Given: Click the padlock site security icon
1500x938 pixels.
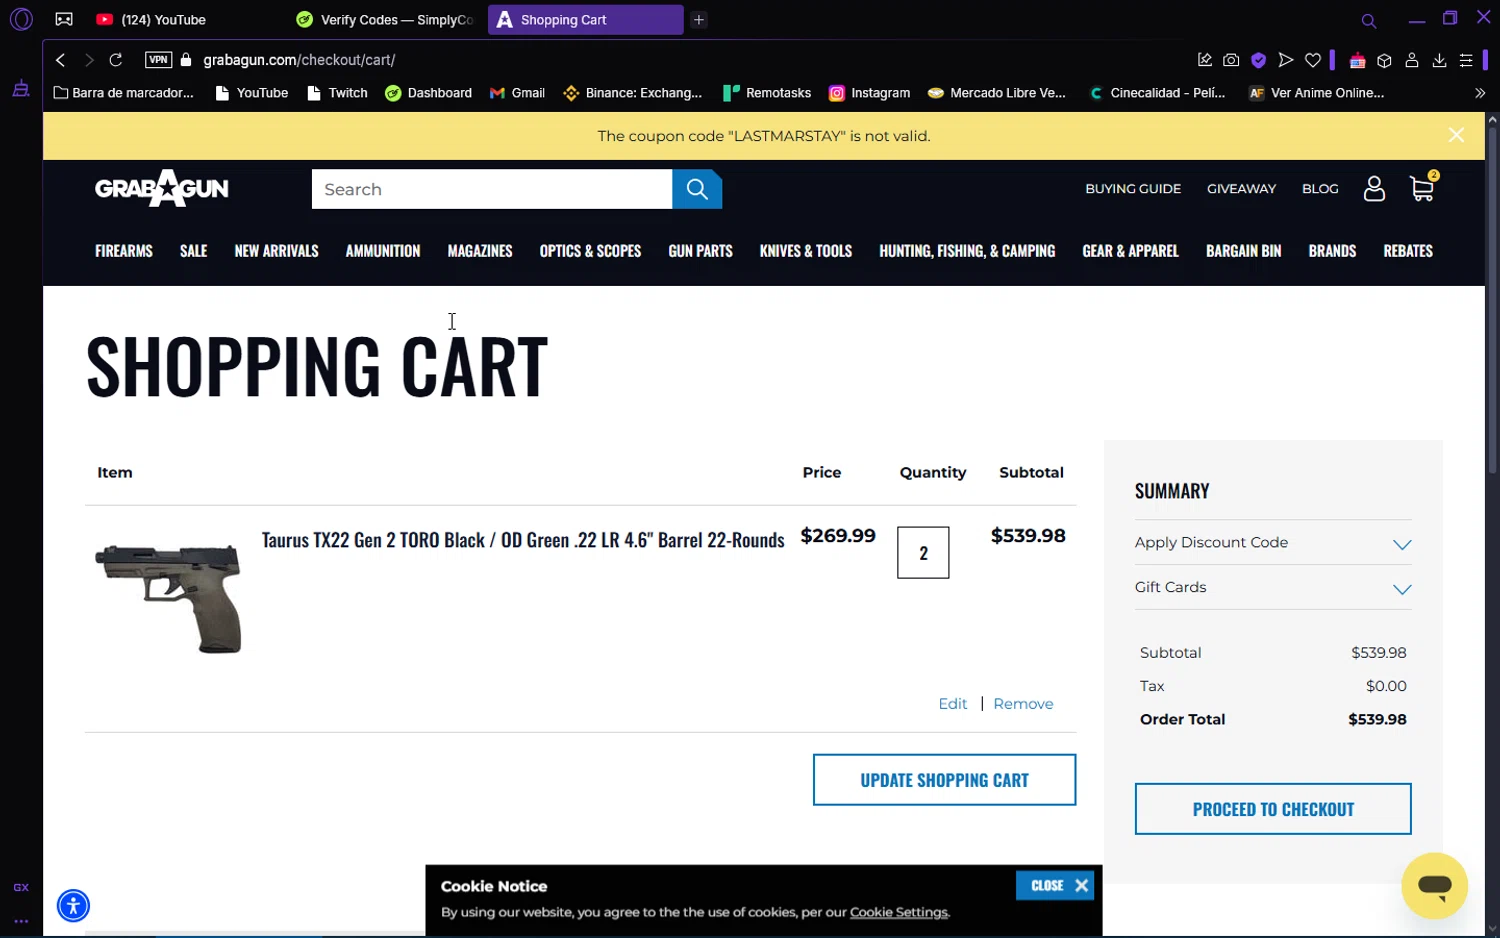Looking at the screenshot, I should tap(186, 60).
